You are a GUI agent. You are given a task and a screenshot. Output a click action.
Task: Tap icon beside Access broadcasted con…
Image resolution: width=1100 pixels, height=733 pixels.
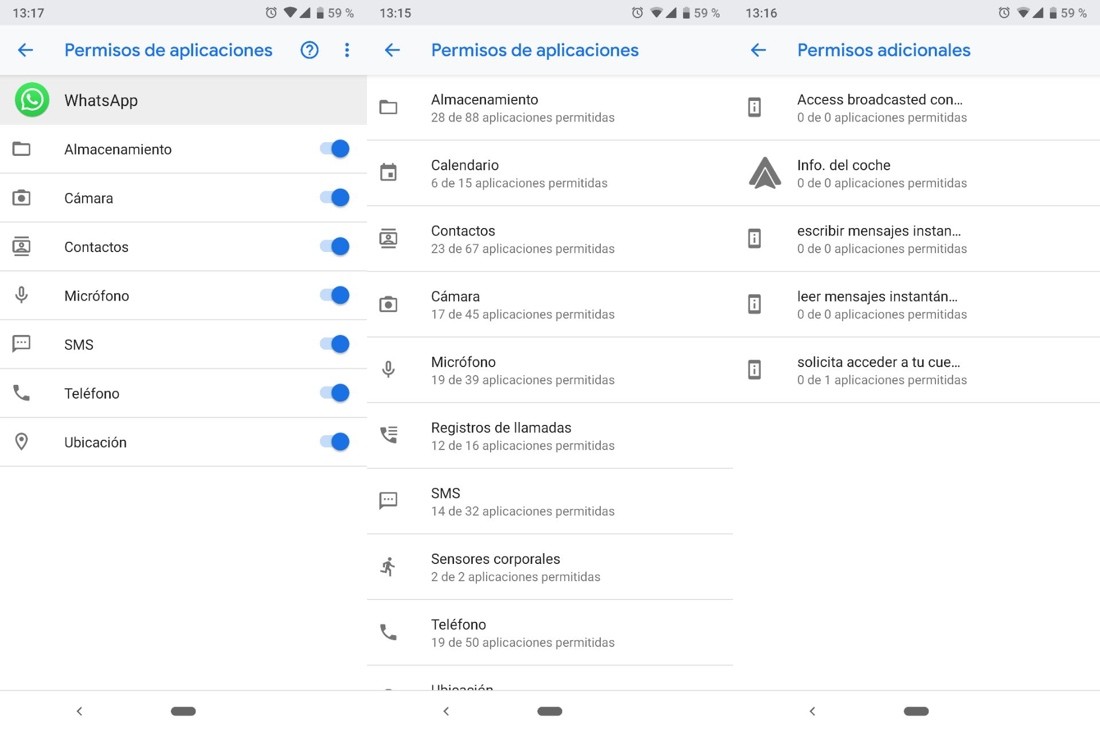click(x=754, y=107)
